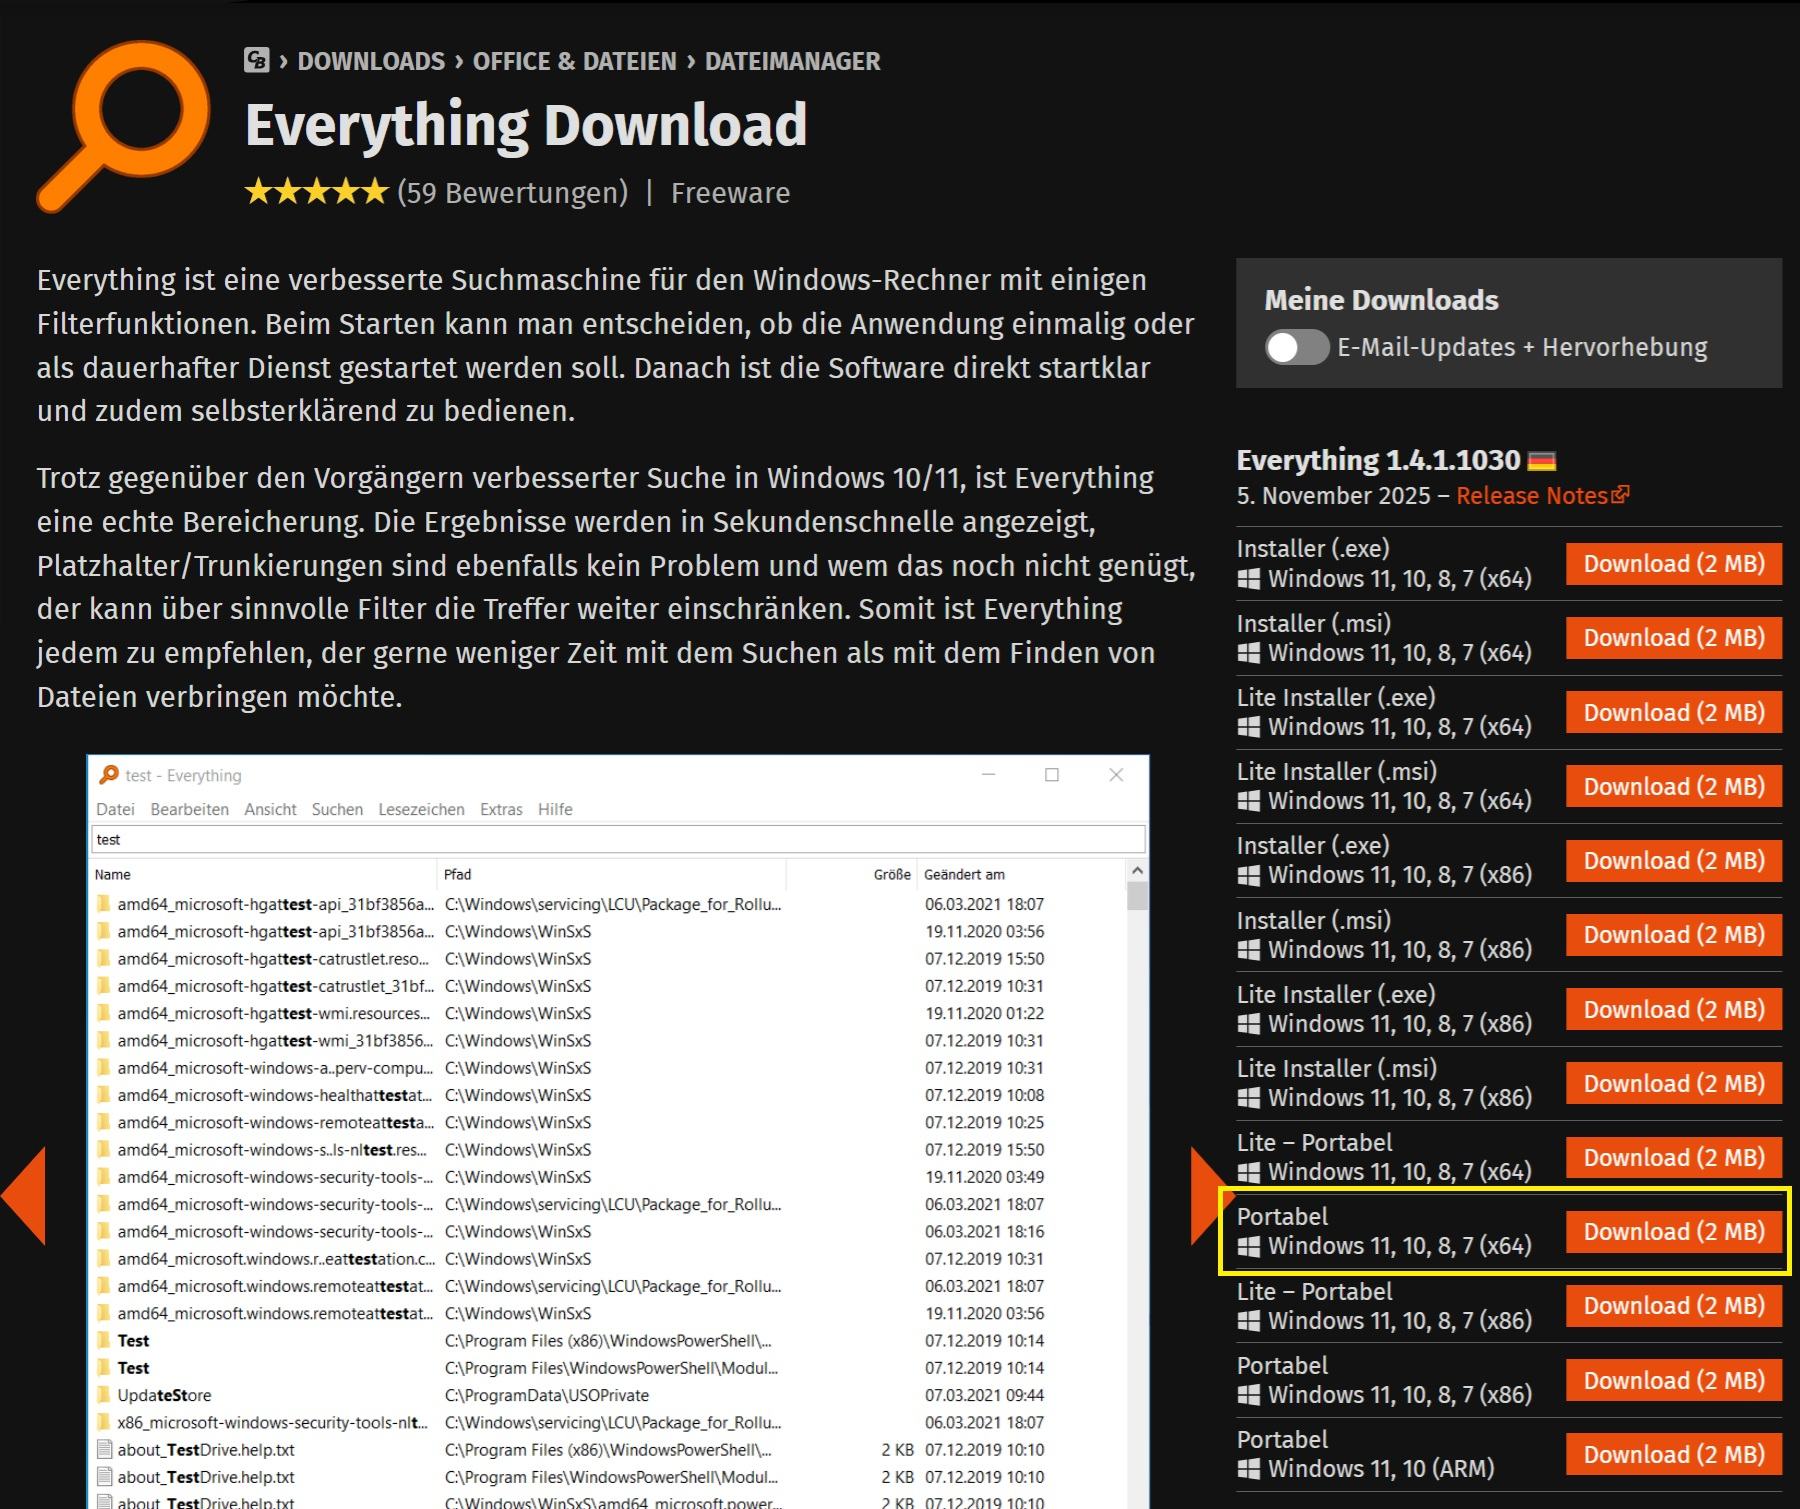Download the Portabel ARM version

click(x=1674, y=1455)
